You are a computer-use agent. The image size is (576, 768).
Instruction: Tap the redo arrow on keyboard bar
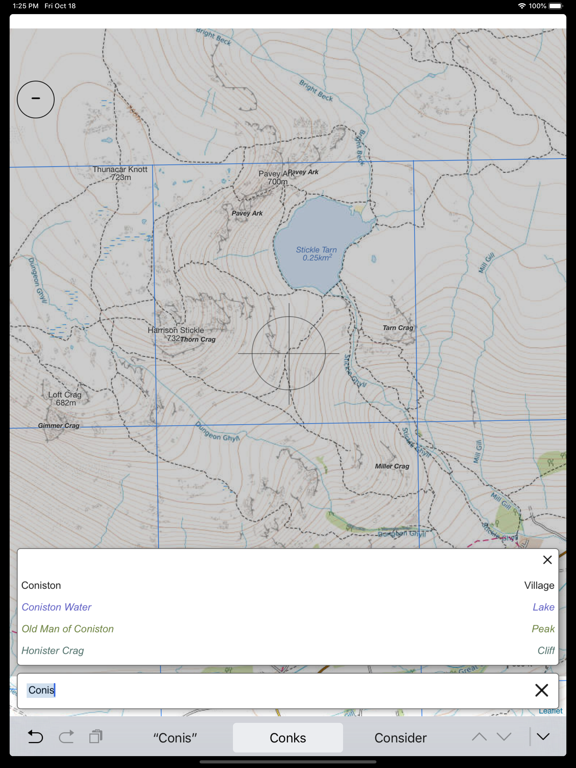pos(66,737)
